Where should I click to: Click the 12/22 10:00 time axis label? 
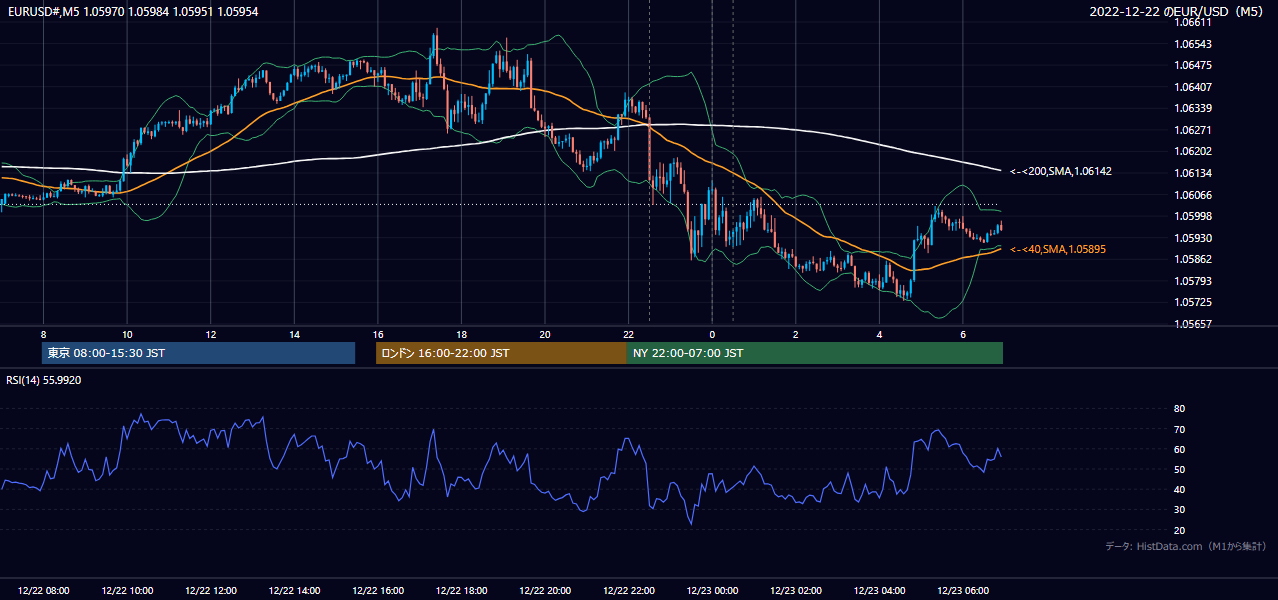click(127, 591)
